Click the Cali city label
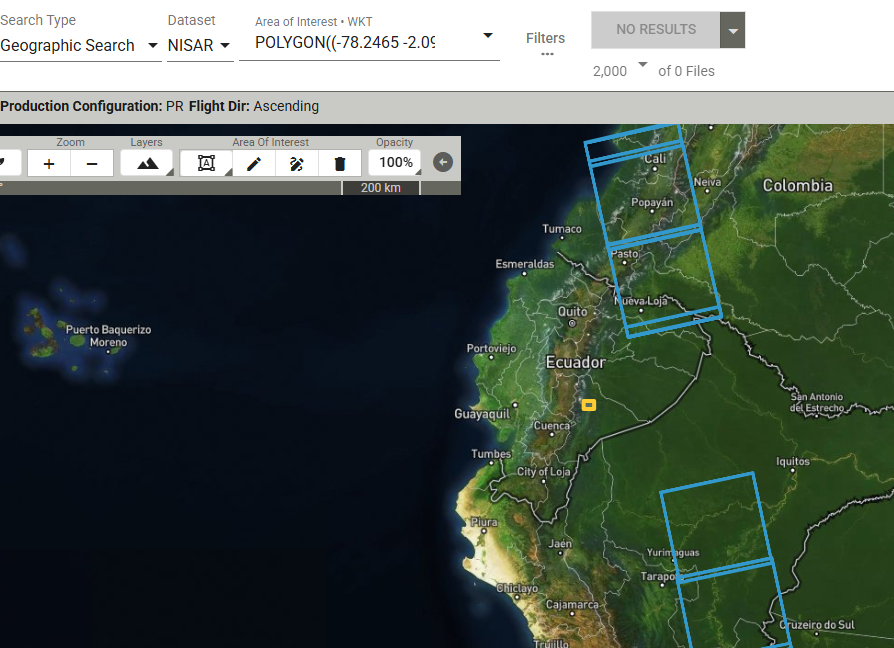 tap(655, 158)
